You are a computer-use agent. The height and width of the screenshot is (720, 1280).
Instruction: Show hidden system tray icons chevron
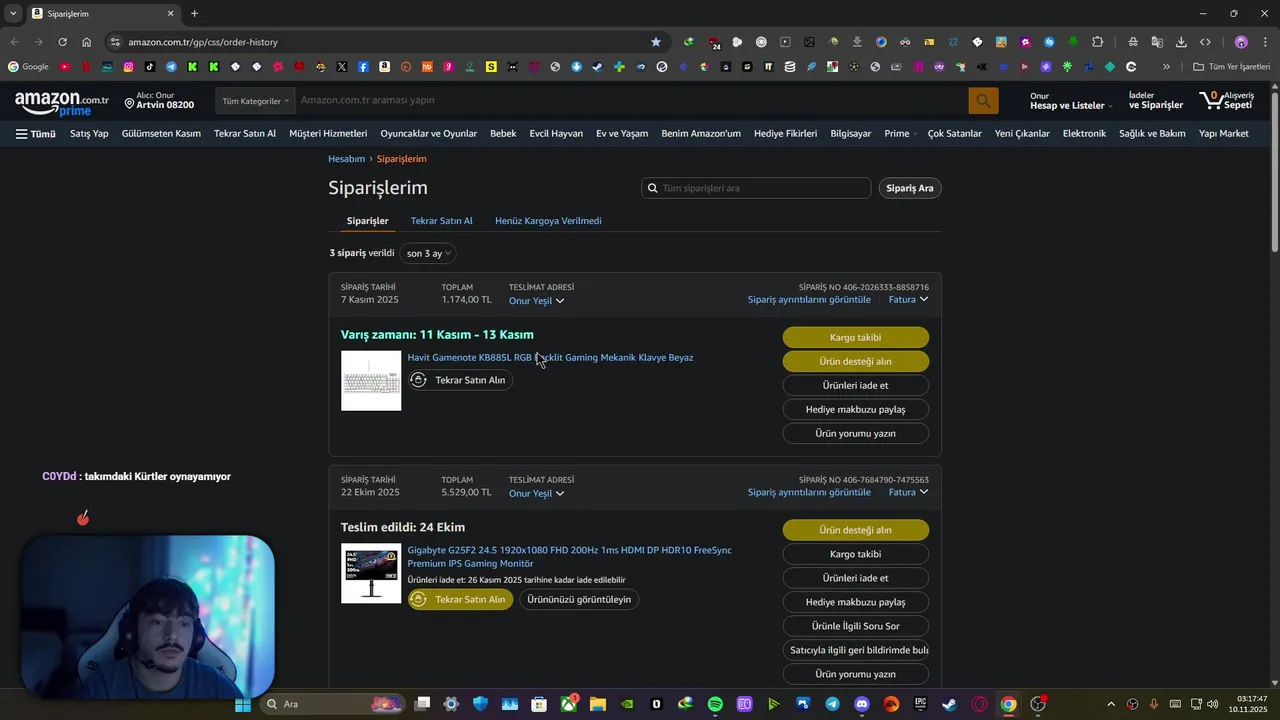point(1110,704)
